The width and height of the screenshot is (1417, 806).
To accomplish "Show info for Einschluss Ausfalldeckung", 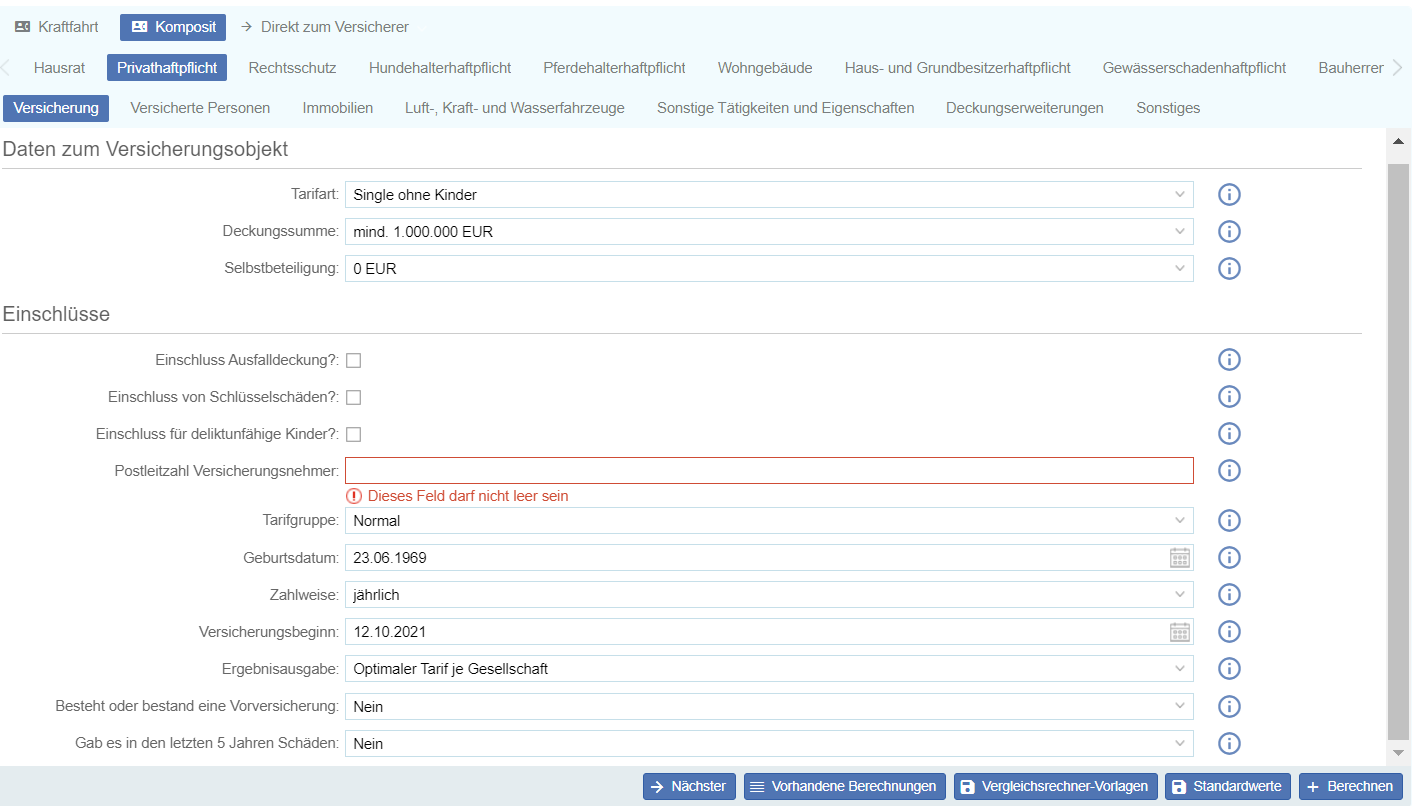I will click(x=1229, y=360).
